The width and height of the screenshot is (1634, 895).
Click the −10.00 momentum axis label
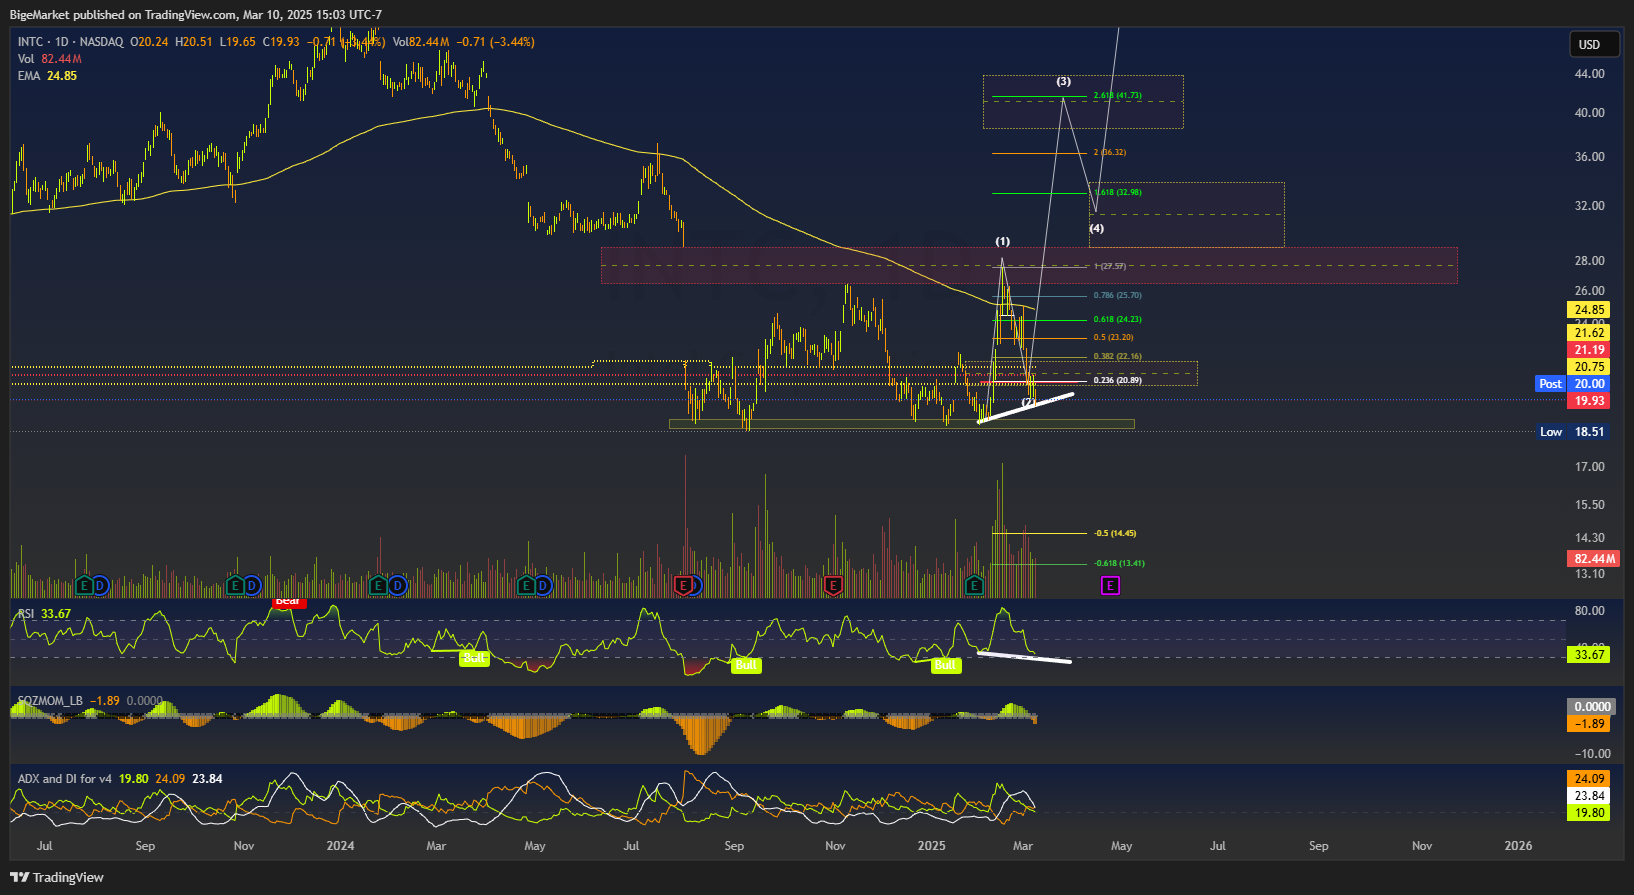(1592, 754)
